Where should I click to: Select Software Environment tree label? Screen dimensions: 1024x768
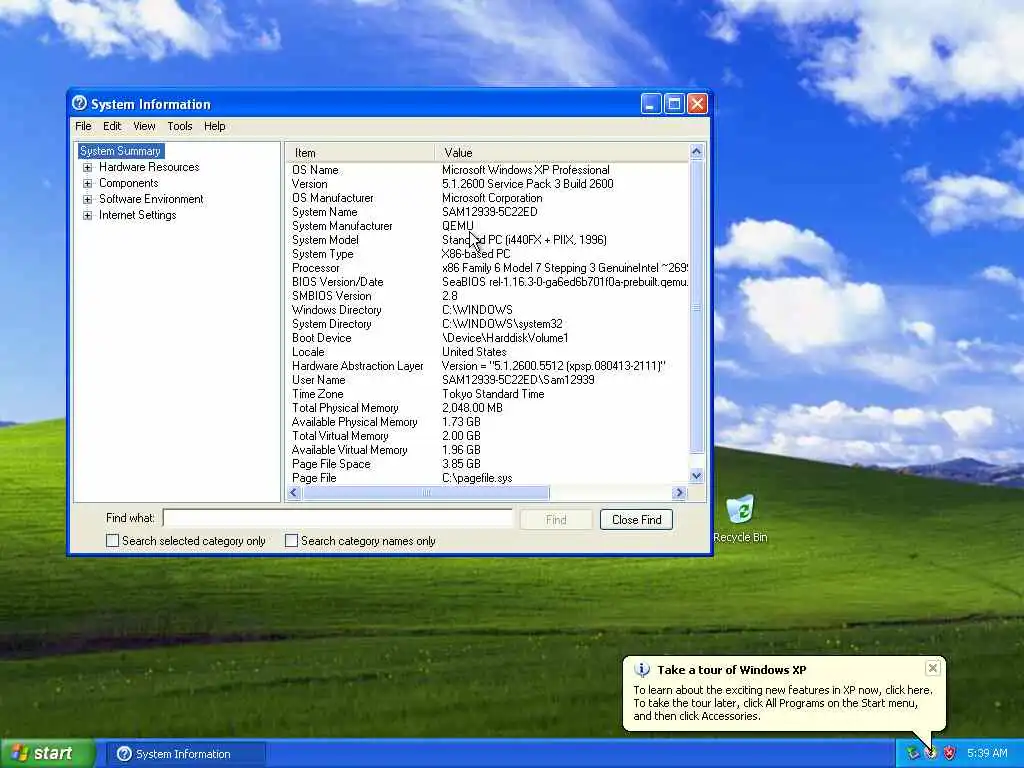[151, 199]
